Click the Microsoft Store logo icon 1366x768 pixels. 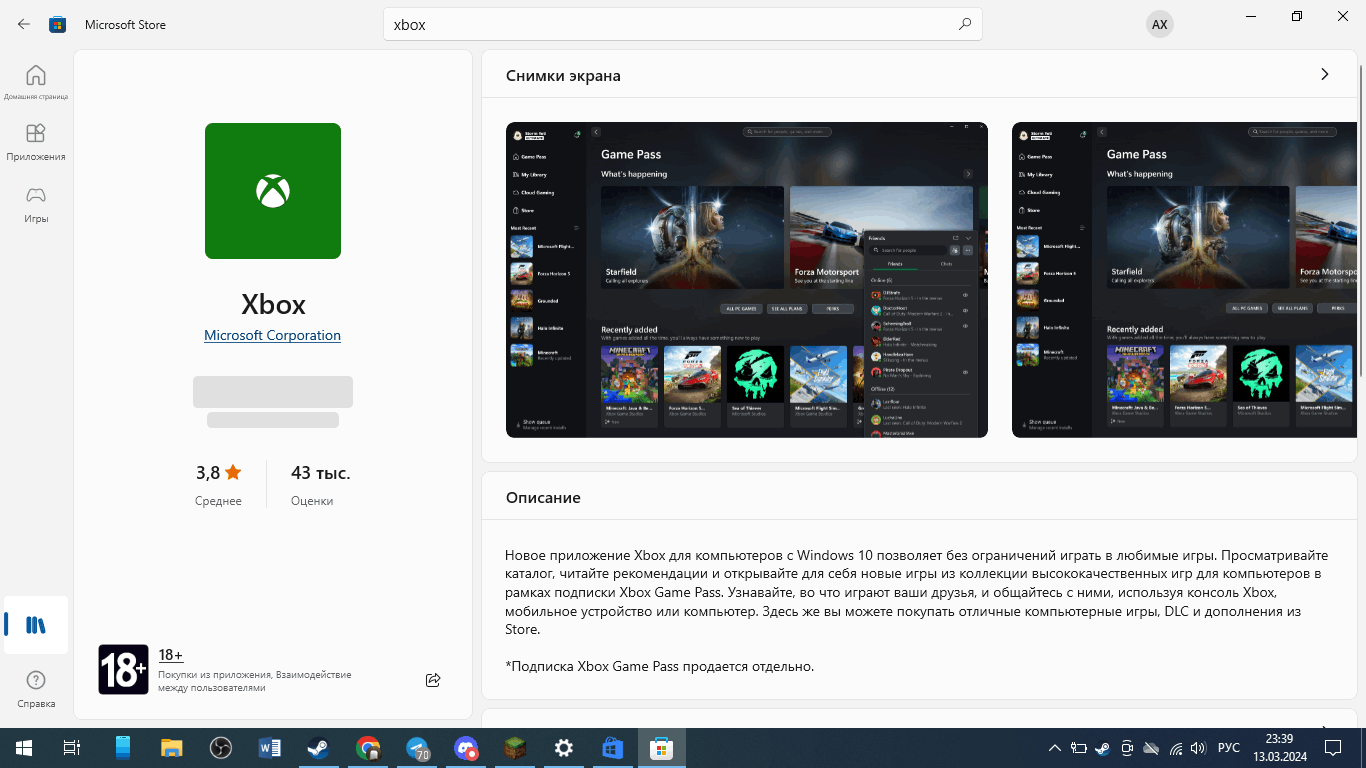click(58, 24)
